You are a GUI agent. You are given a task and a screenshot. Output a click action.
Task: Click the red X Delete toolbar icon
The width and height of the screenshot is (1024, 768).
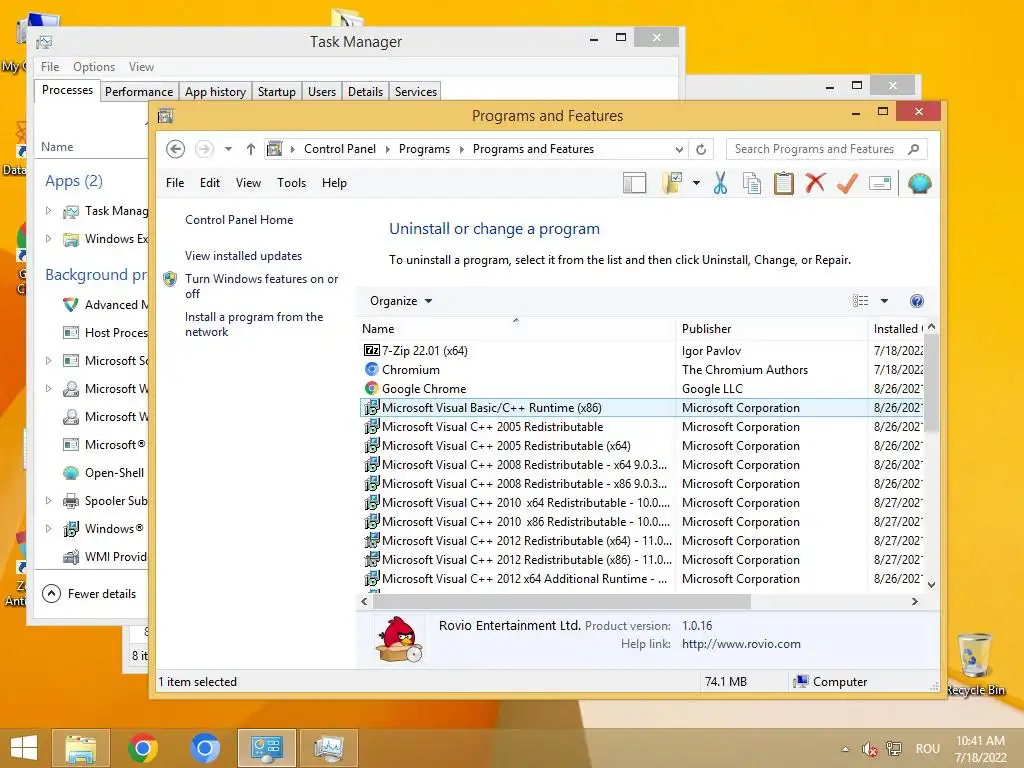pos(815,183)
